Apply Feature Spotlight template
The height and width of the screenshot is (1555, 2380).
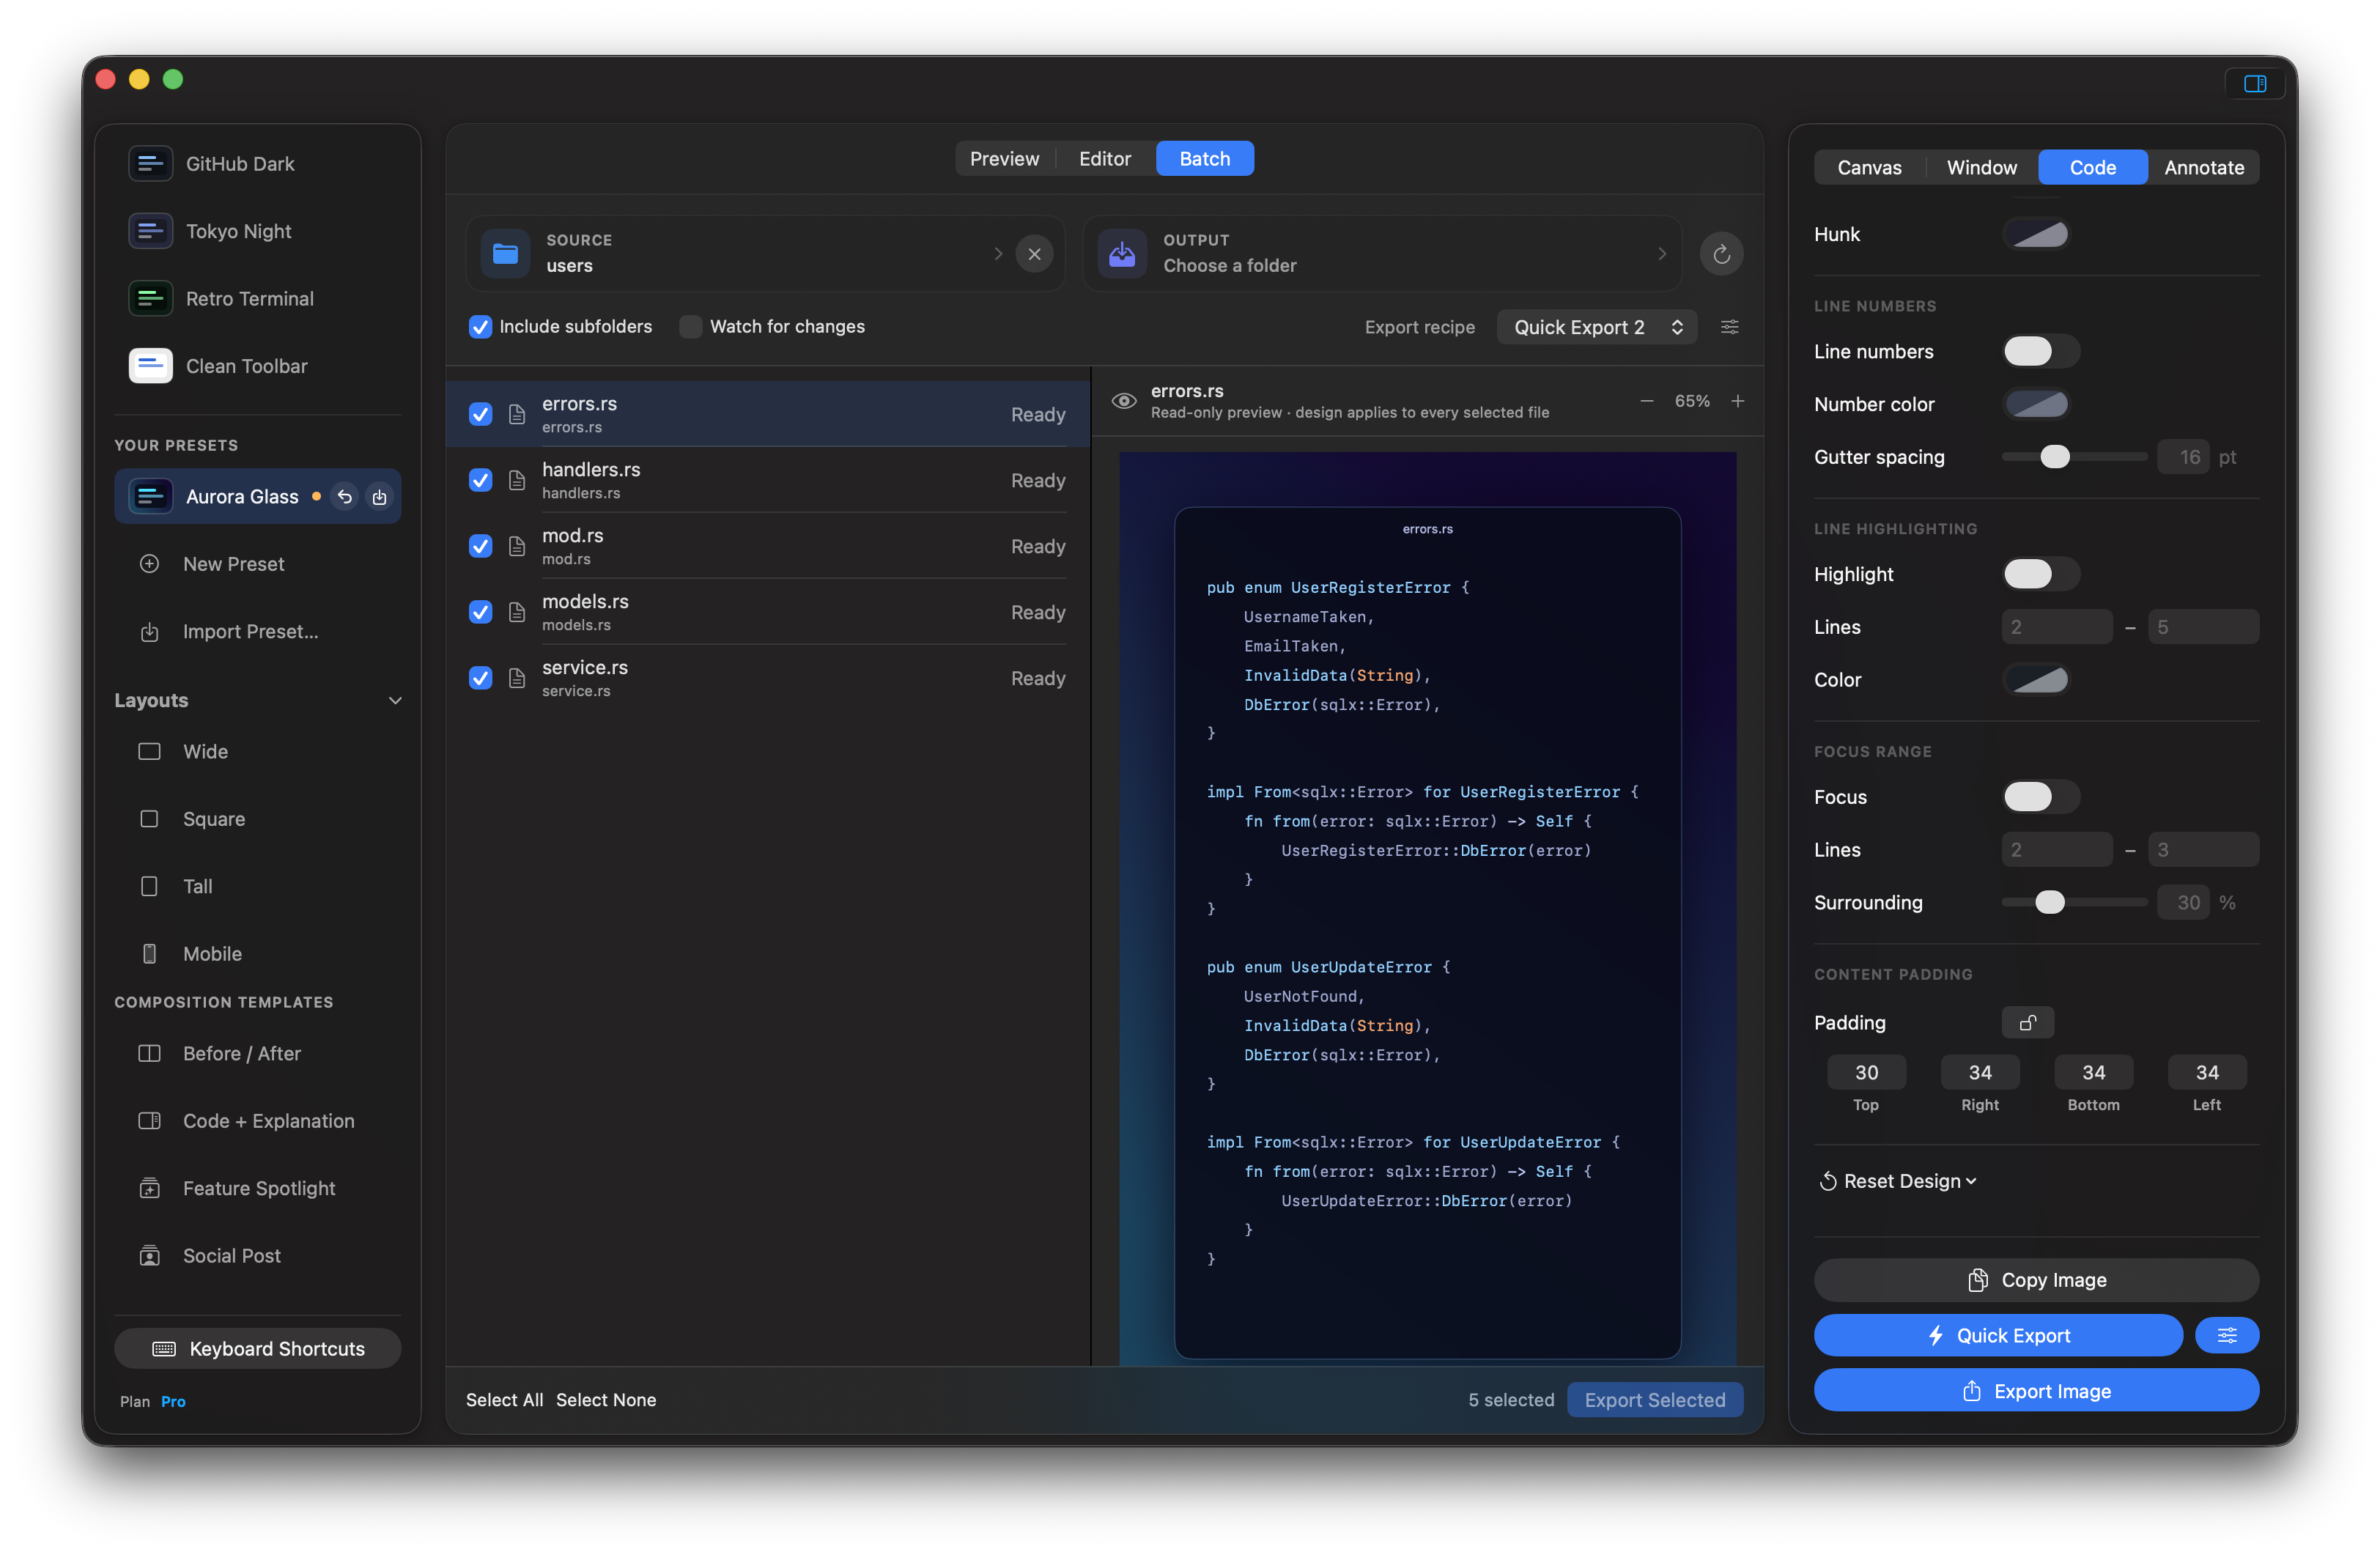click(x=257, y=1189)
